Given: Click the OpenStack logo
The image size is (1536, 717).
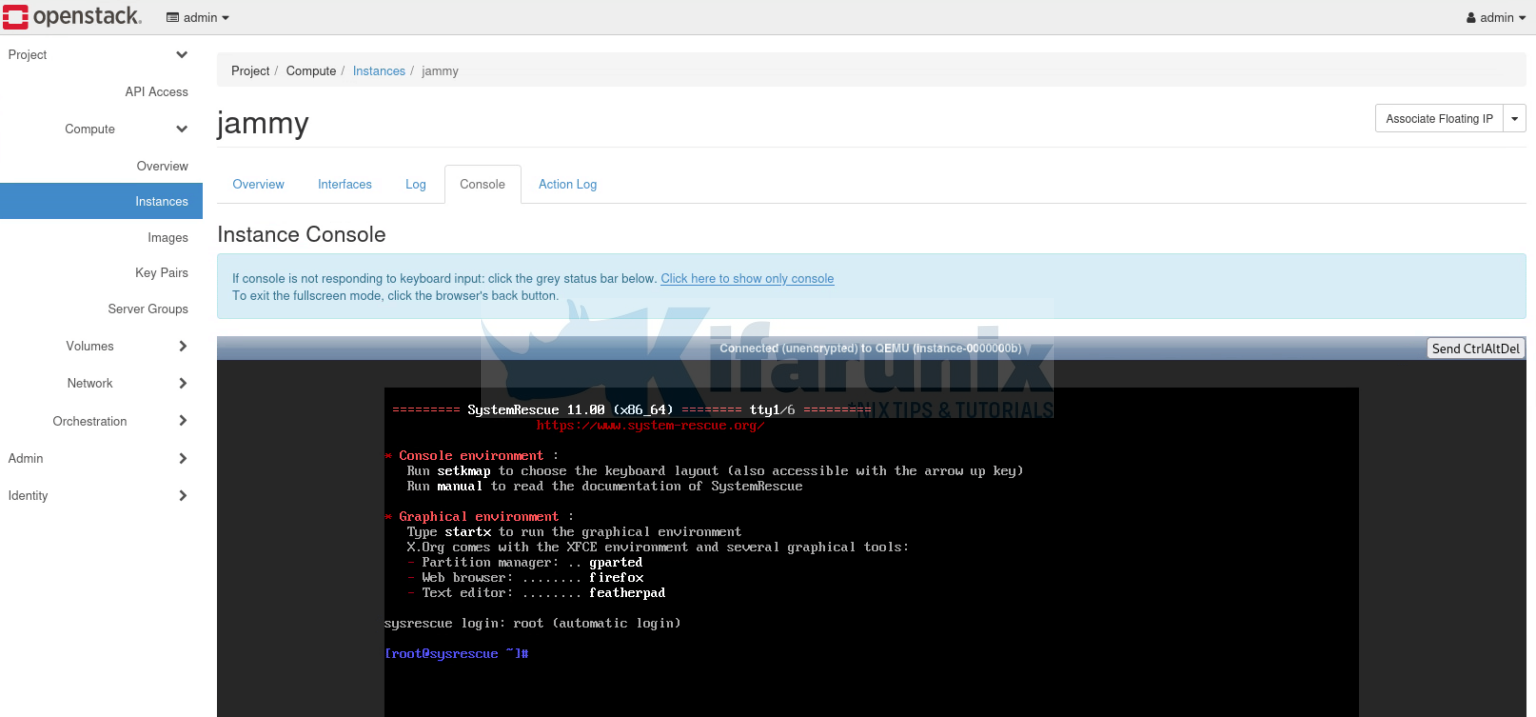Looking at the screenshot, I should pos(73,16).
